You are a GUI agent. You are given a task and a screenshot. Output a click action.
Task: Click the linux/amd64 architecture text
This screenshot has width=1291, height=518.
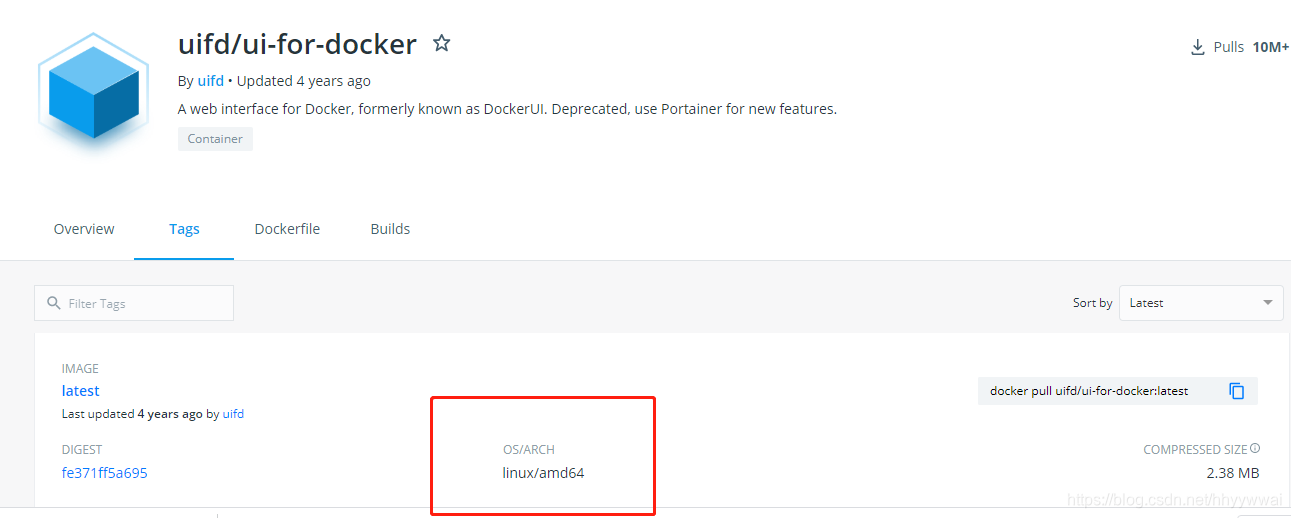point(543,473)
